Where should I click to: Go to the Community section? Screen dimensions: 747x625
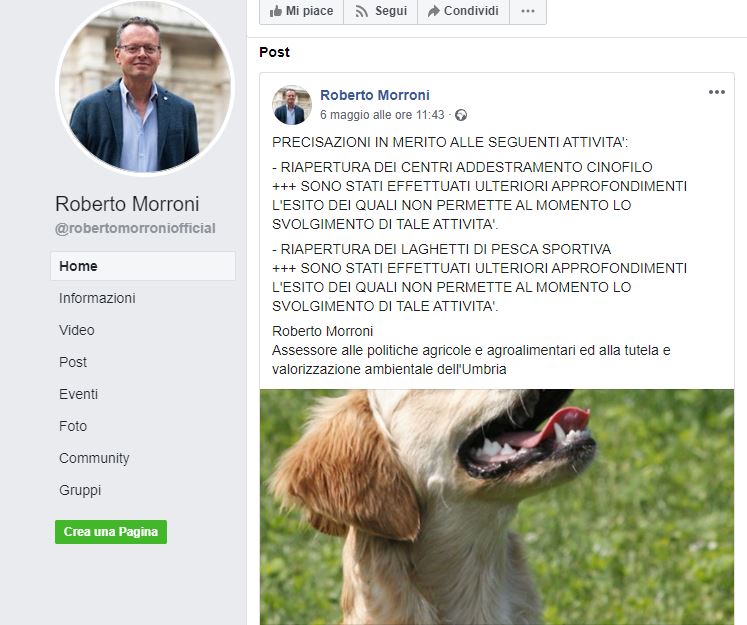94,458
